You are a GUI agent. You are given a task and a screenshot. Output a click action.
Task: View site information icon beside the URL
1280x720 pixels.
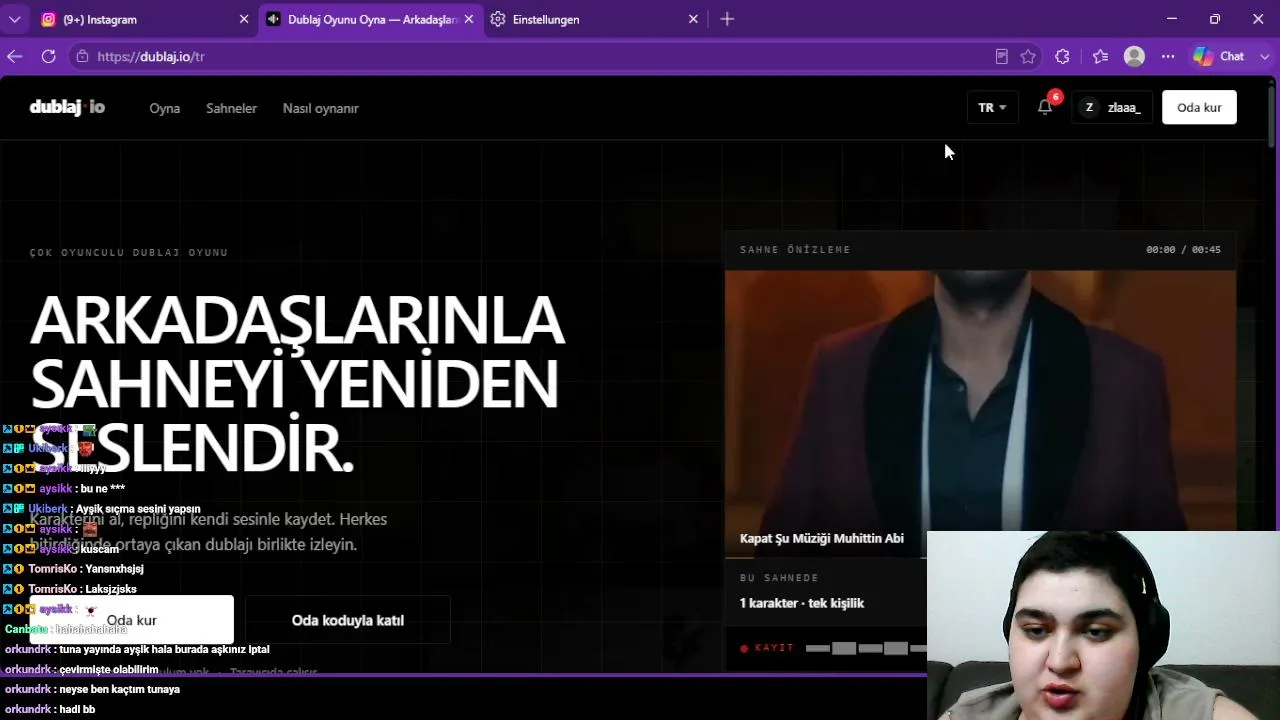(x=83, y=57)
